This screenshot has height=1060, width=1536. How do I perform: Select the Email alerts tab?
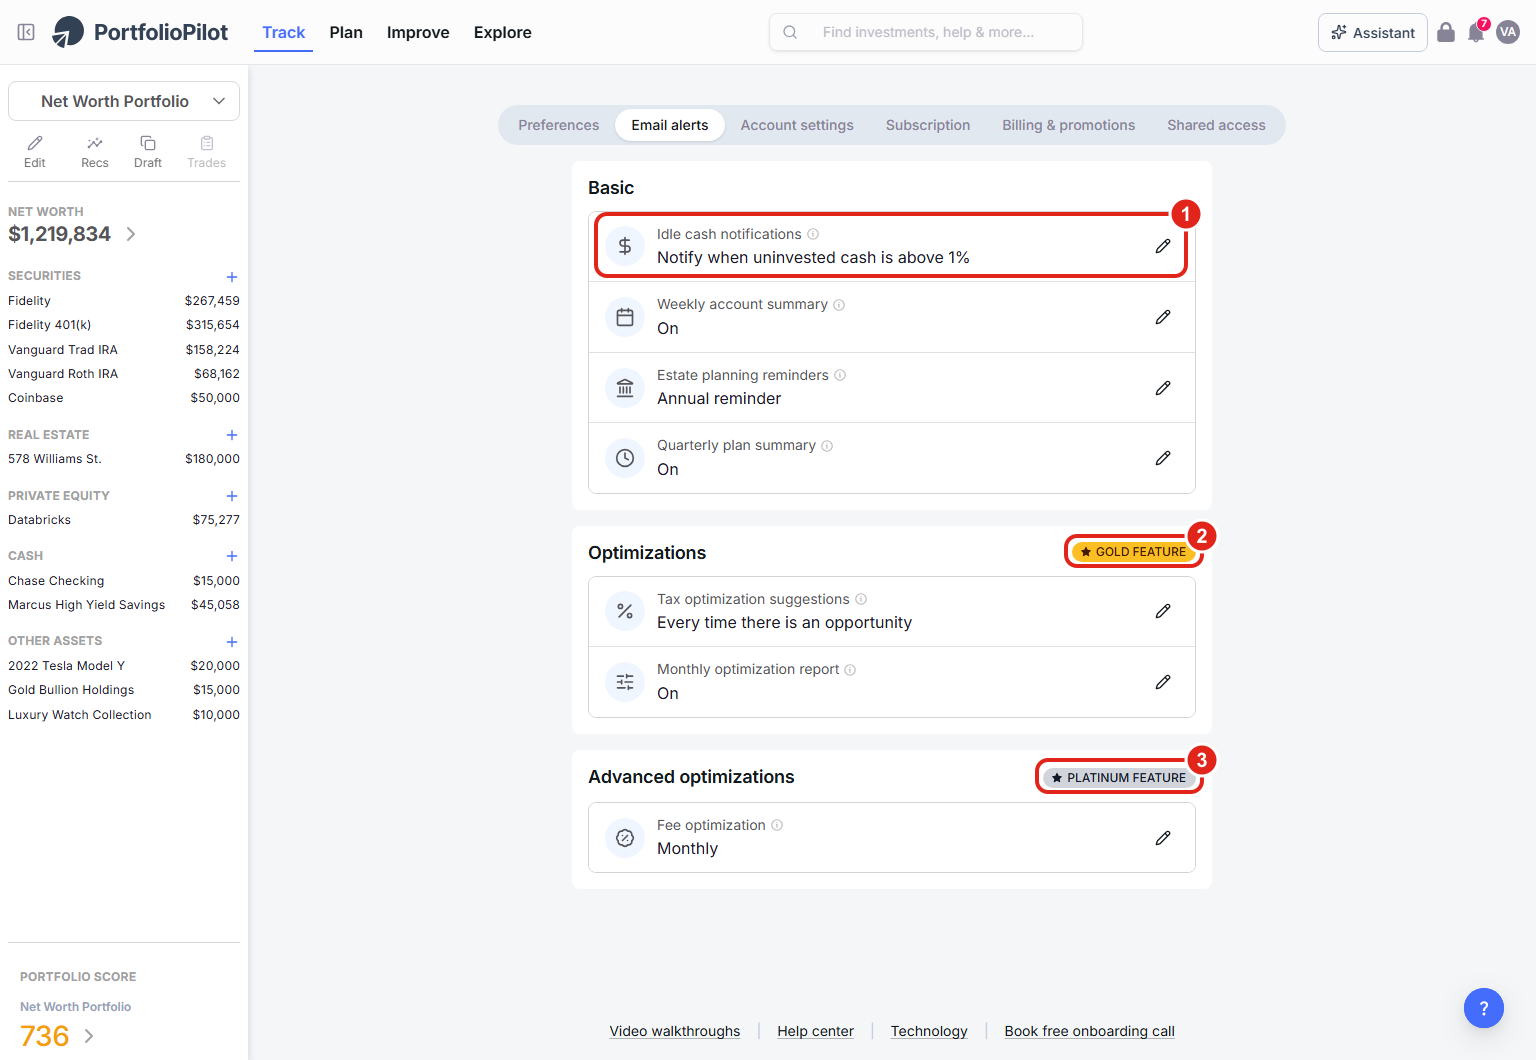[x=670, y=125]
